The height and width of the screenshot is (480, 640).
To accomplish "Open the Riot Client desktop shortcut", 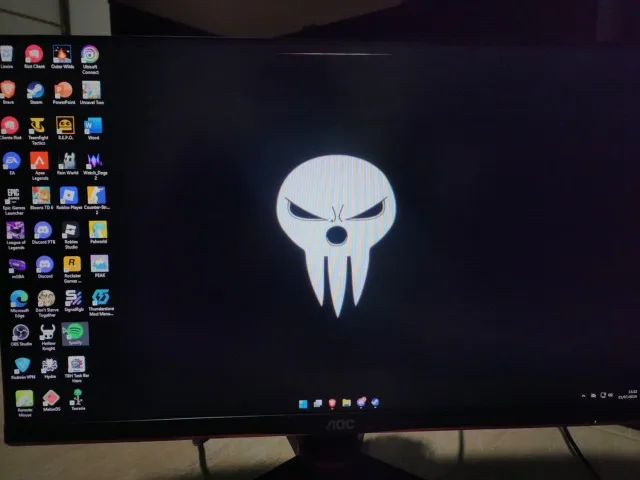I will point(34,57).
